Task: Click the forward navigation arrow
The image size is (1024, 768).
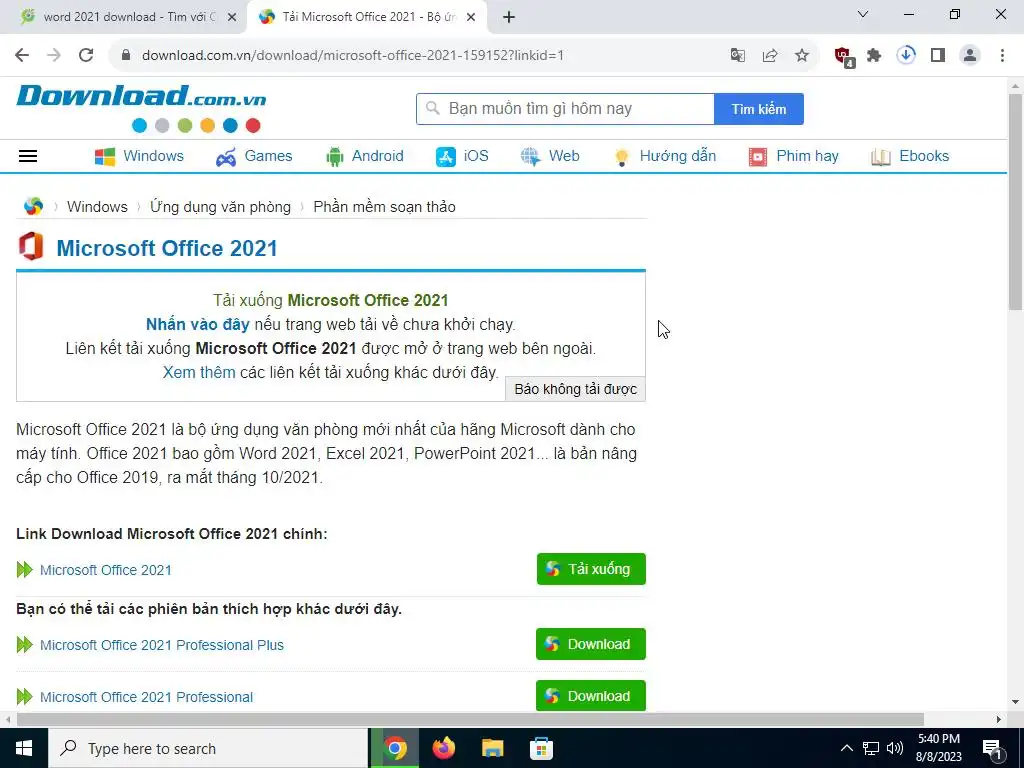Action: (x=54, y=55)
